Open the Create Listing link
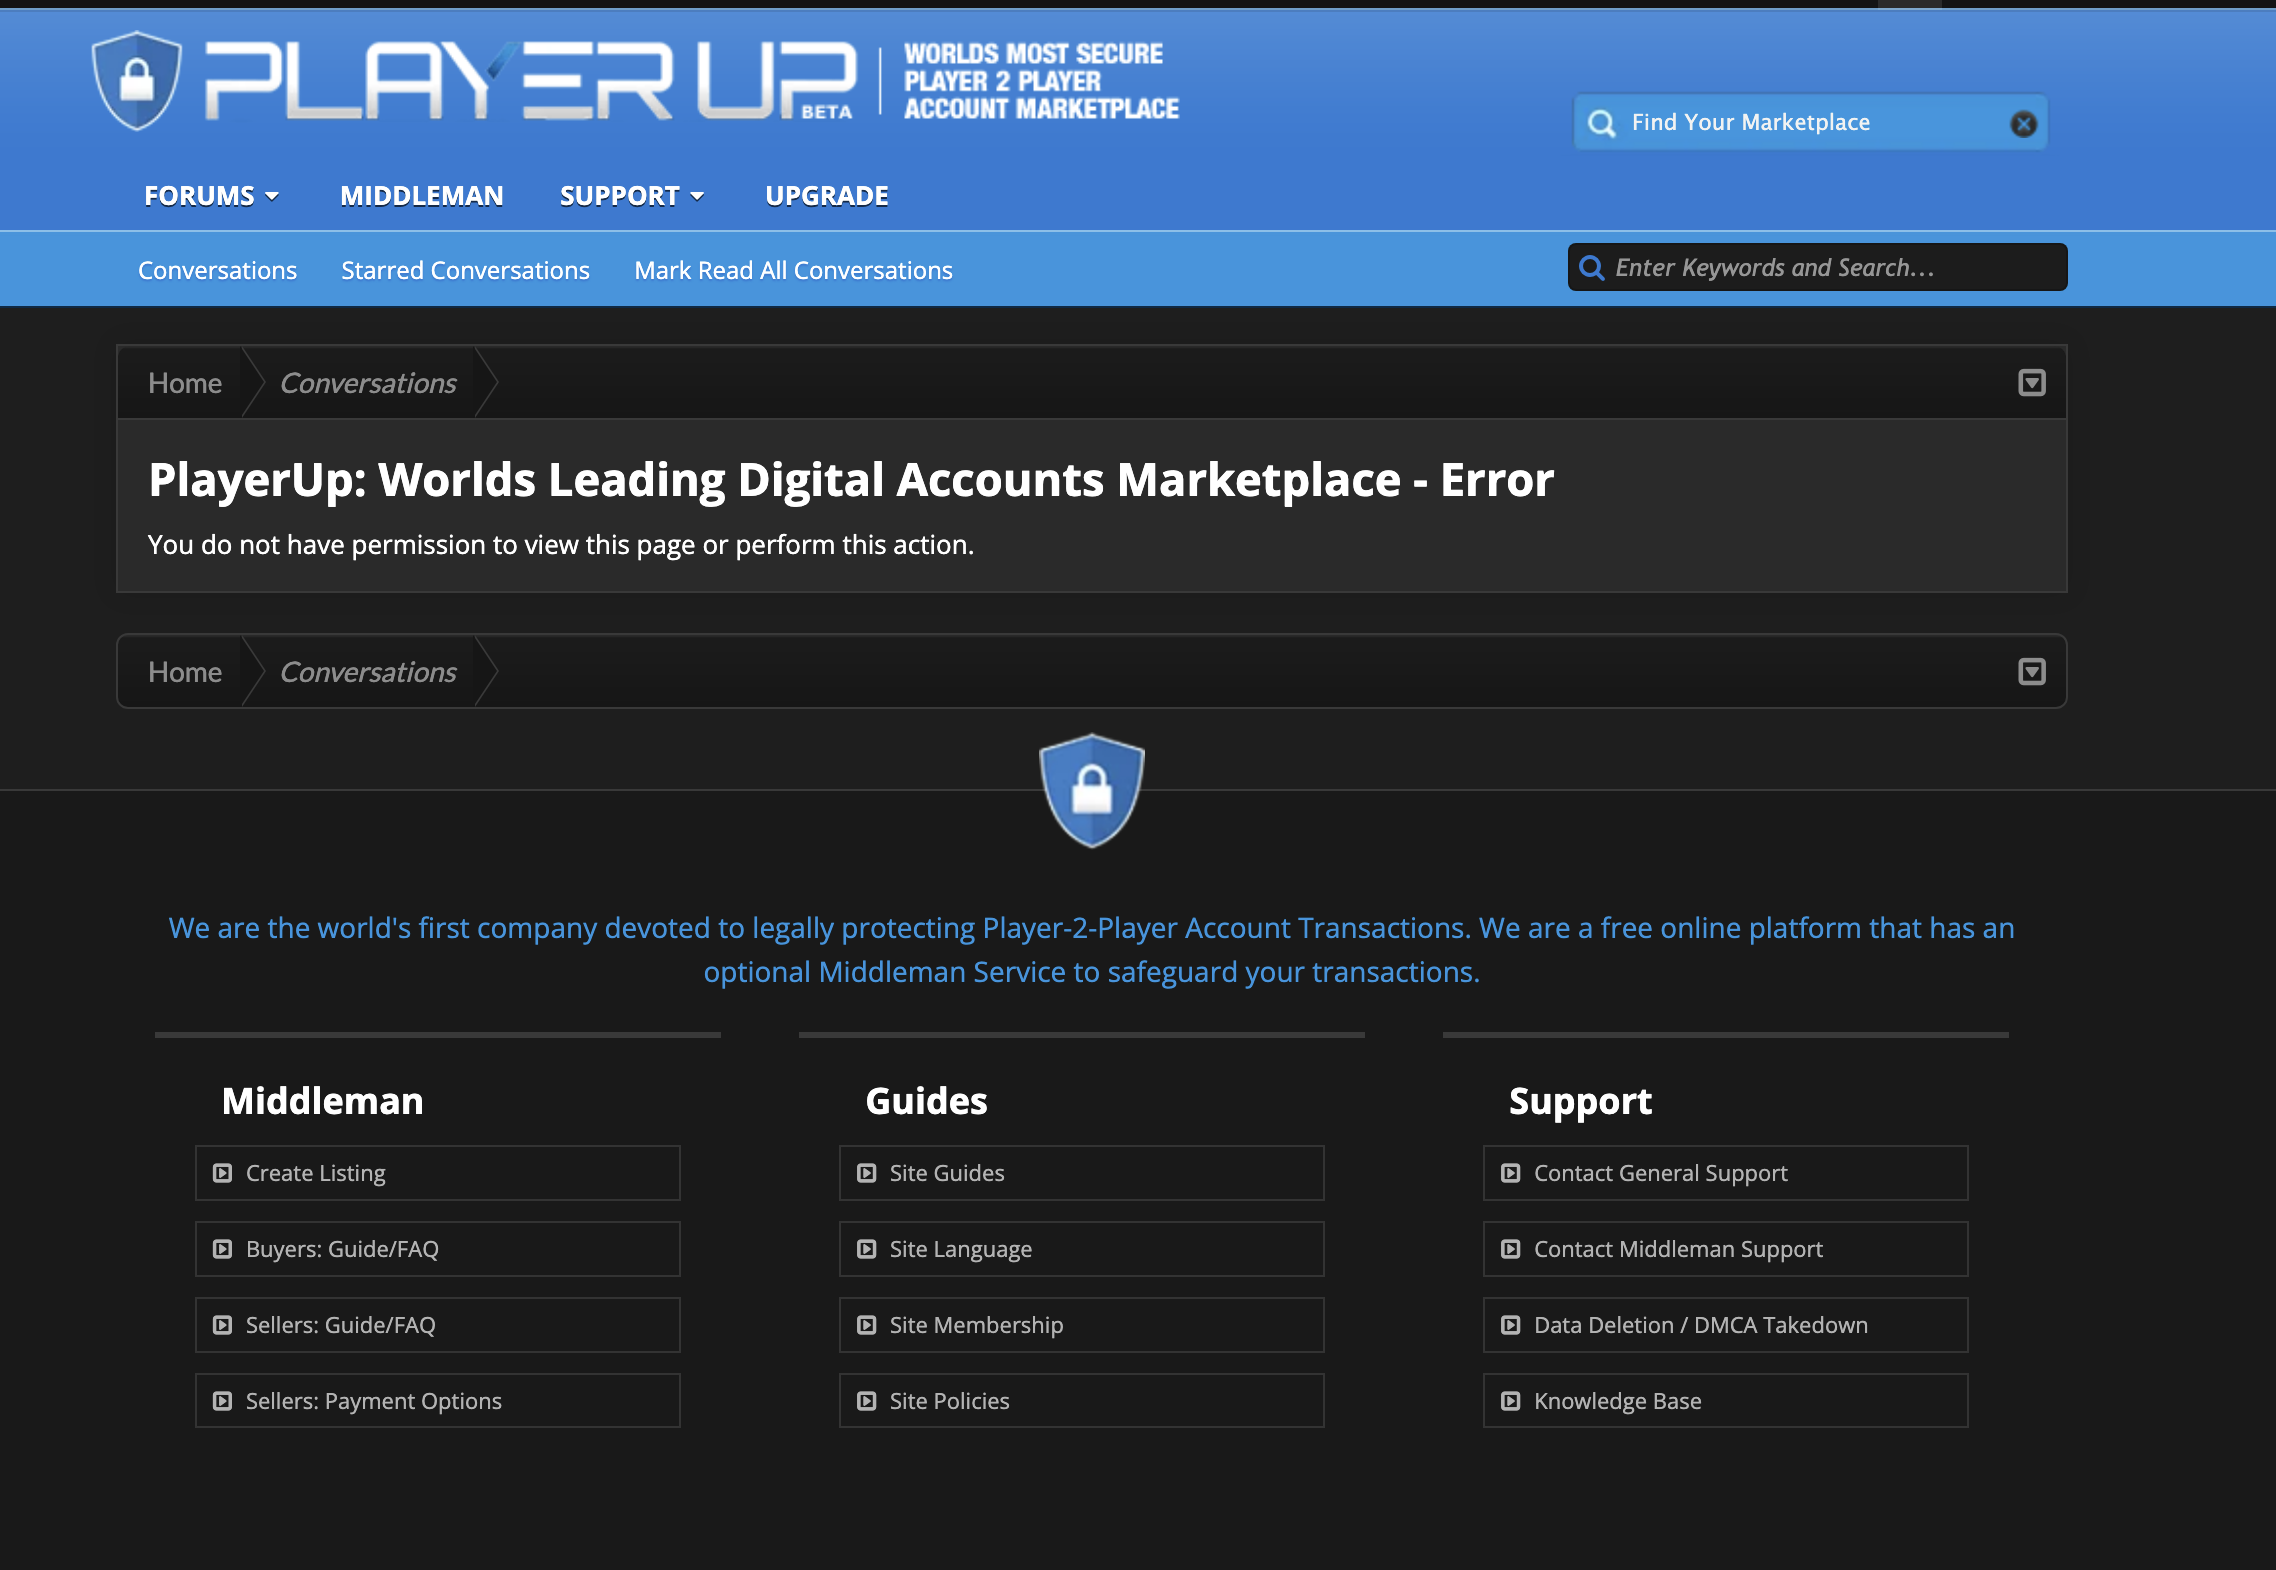Viewport: 2276px width, 1570px height. tap(438, 1173)
